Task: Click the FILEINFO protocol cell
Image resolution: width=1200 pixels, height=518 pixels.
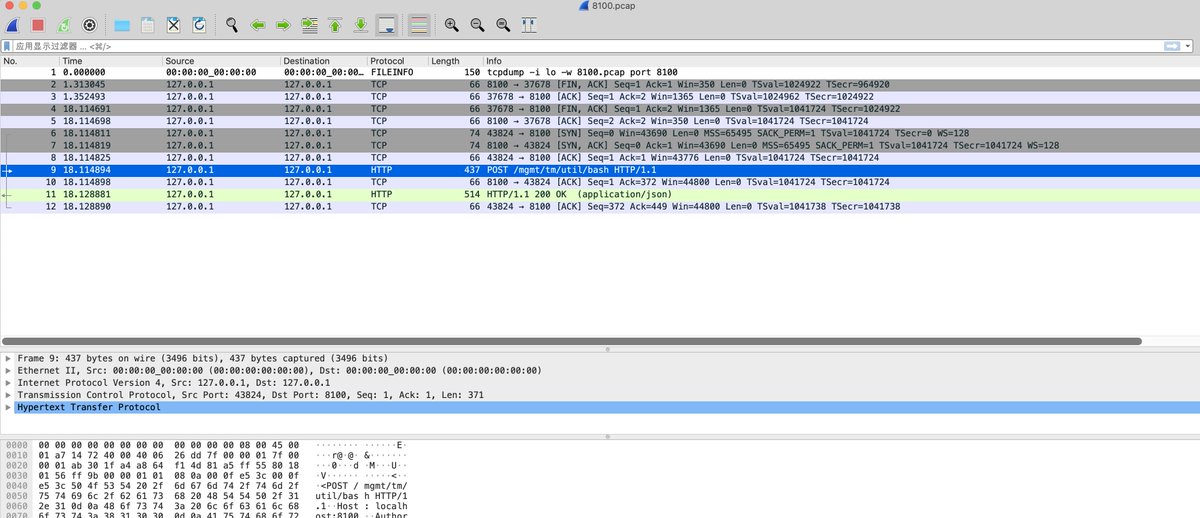Action: pyautogui.click(x=391, y=73)
